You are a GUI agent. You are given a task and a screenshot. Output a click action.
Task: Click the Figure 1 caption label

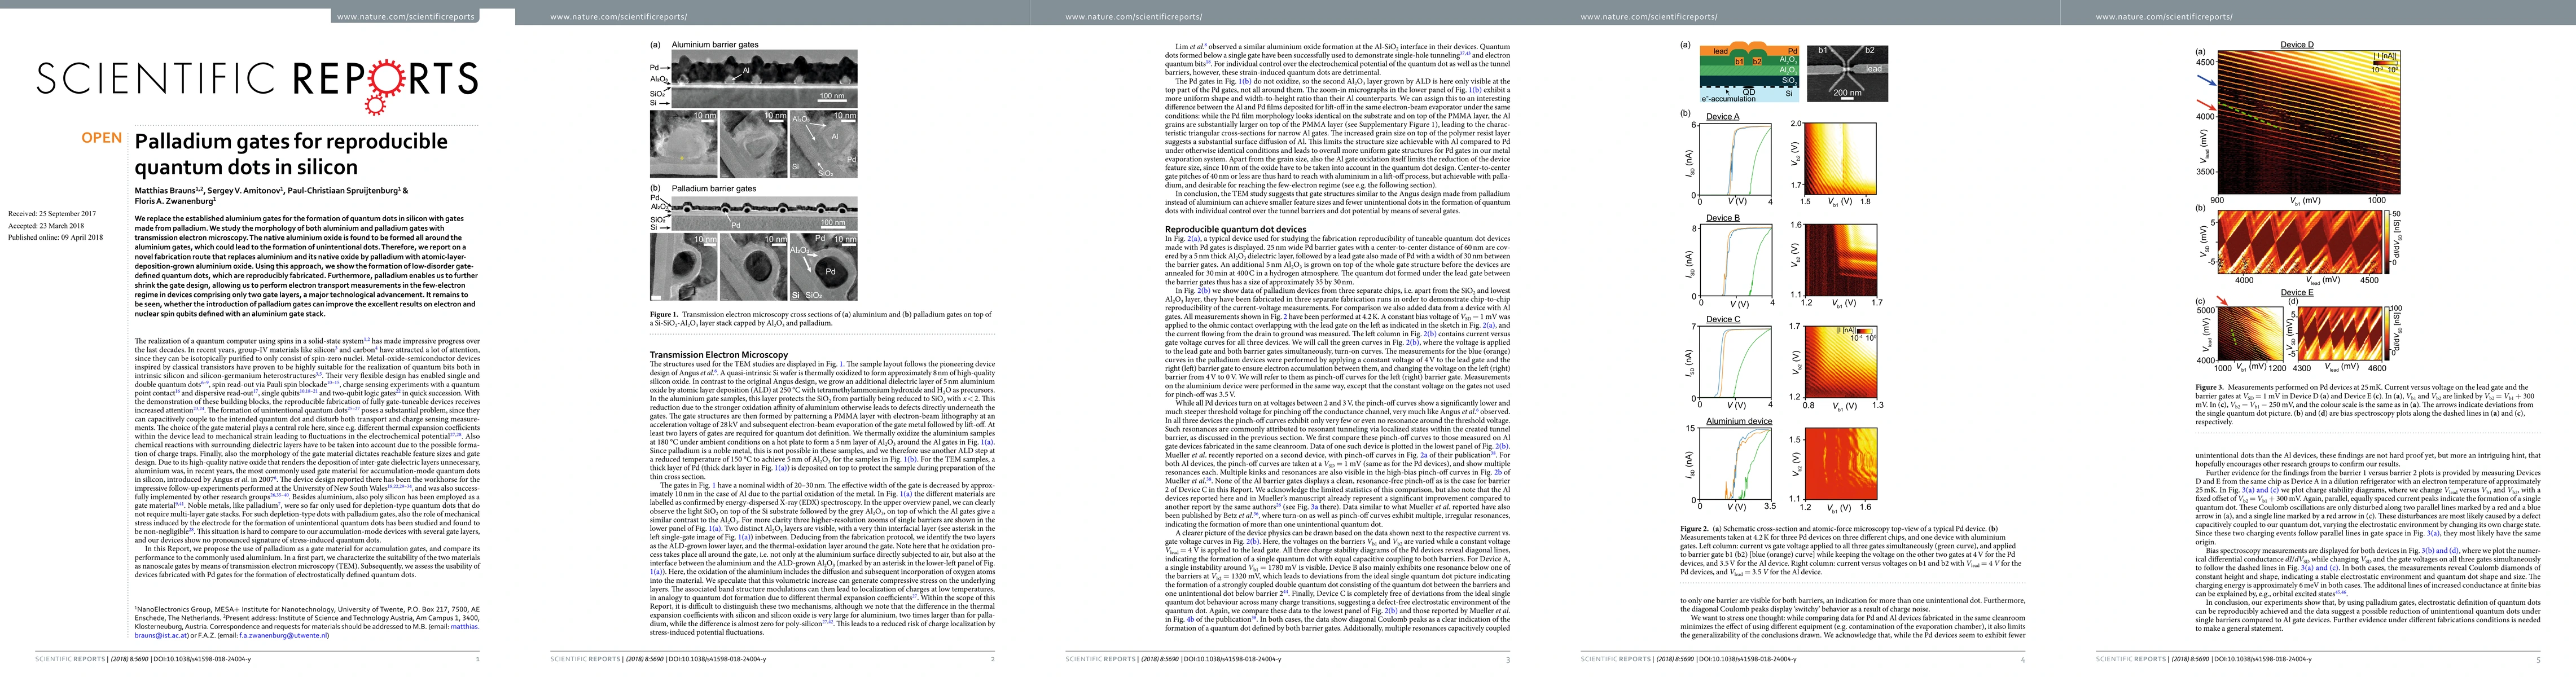pyautogui.click(x=663, y=314)
